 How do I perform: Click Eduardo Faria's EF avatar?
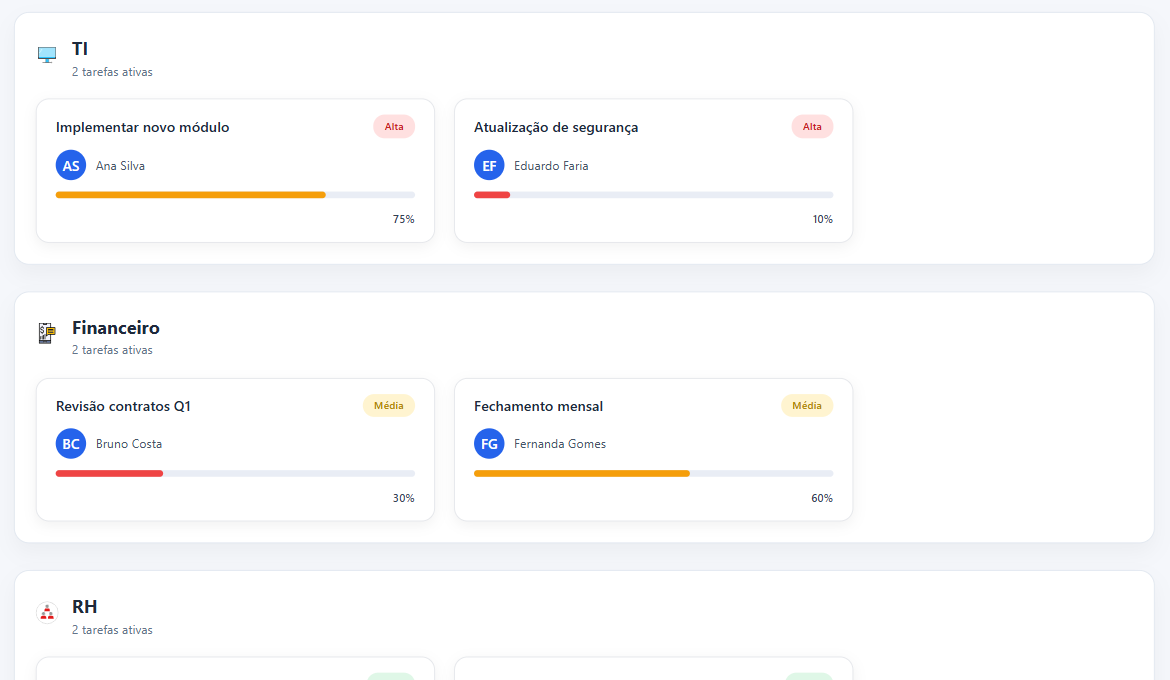click(x=489, y=165)
